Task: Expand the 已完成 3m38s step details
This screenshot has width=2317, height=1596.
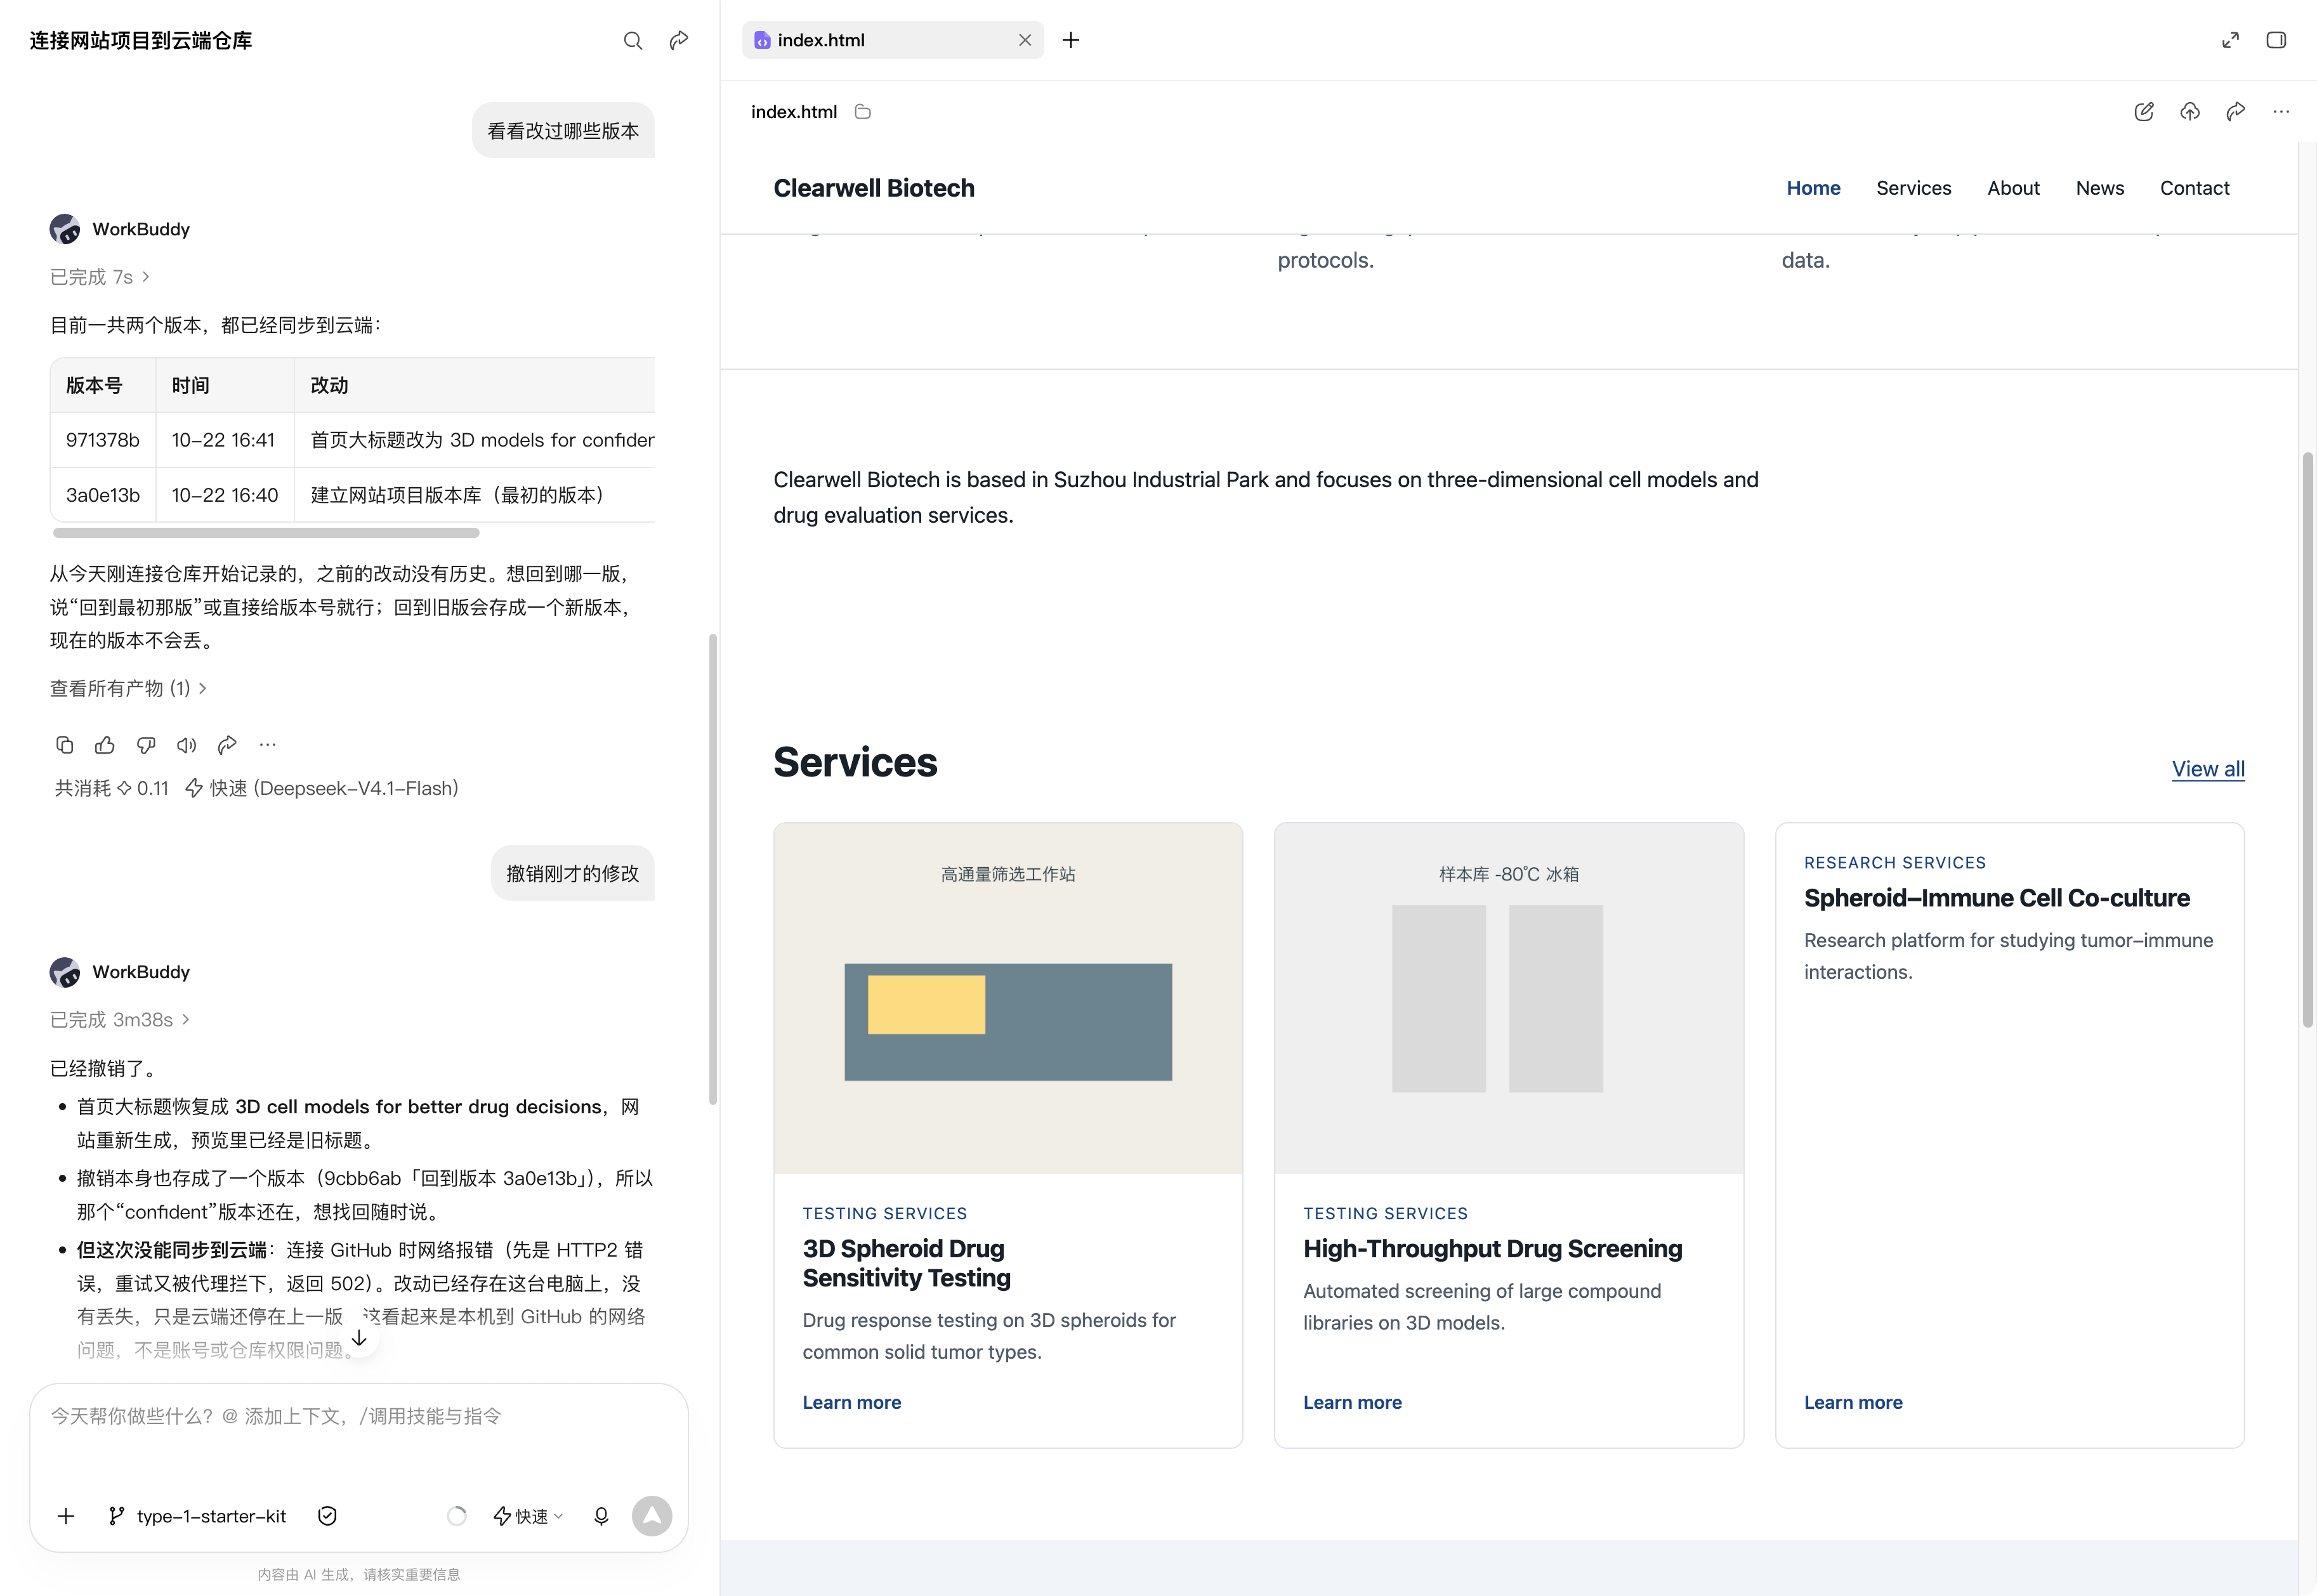Action: click(120, 1020)
